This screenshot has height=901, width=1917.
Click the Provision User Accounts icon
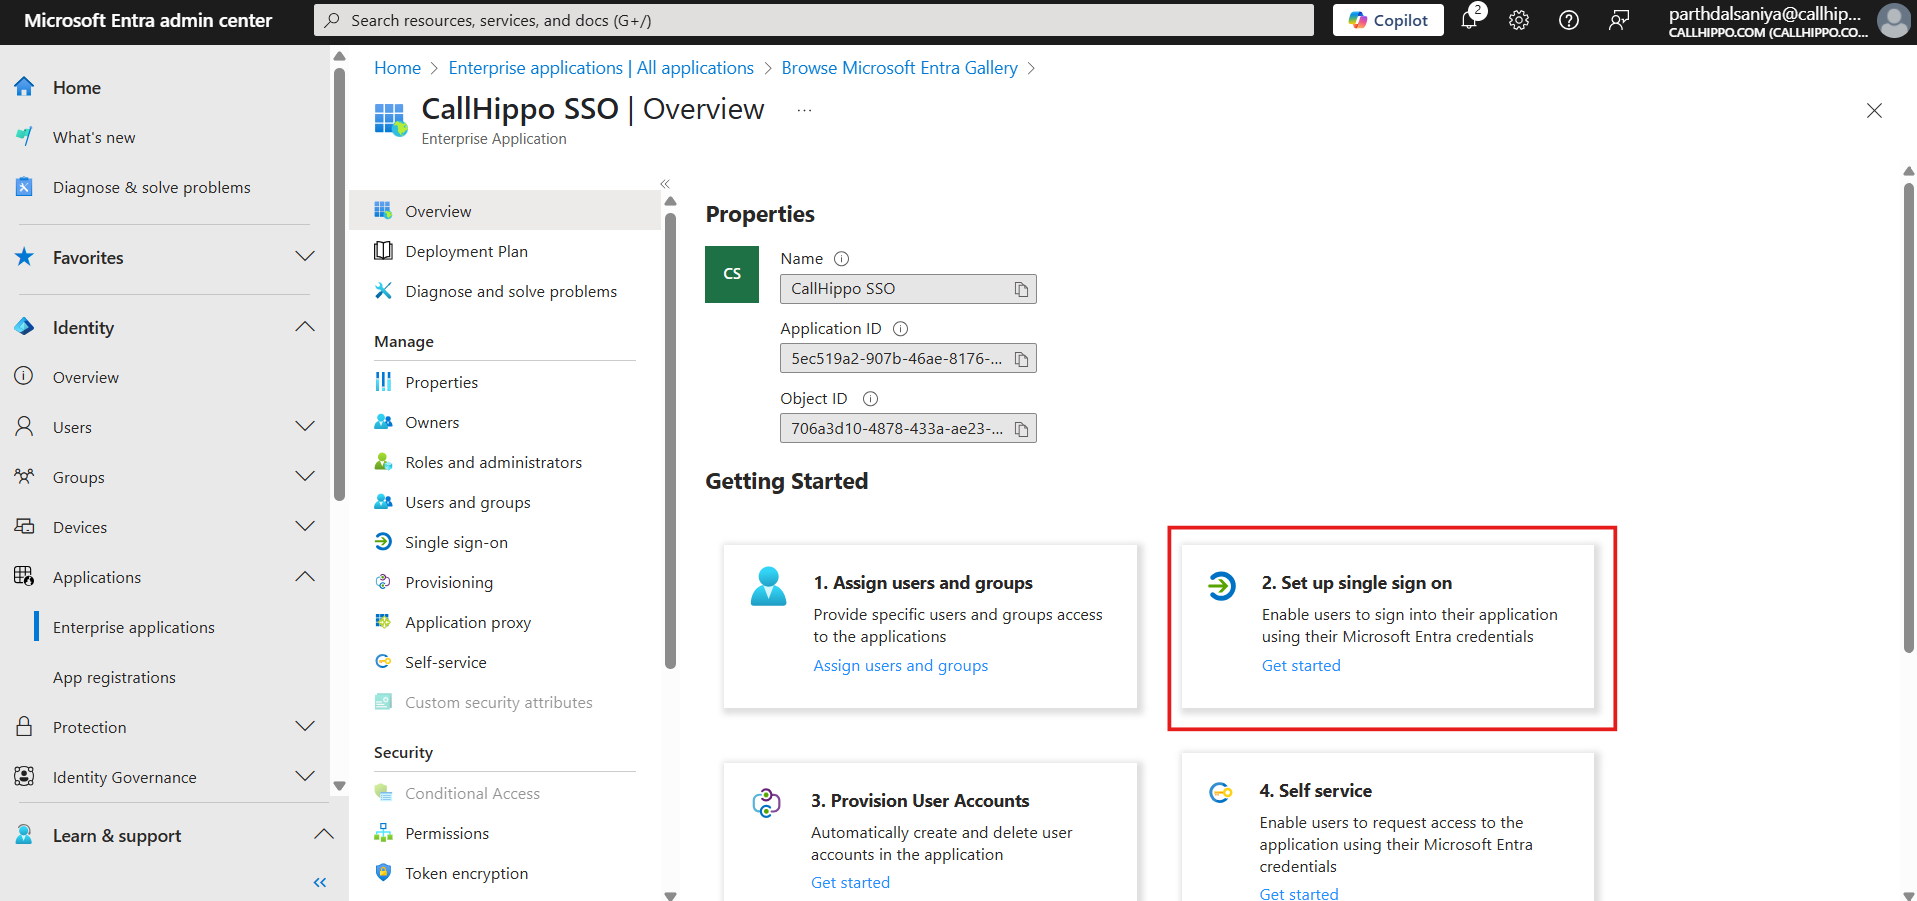click(766, 802)
